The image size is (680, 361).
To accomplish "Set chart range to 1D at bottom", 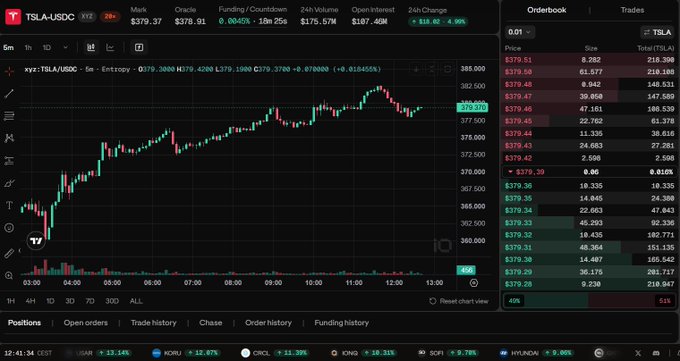I will (50, 301).
